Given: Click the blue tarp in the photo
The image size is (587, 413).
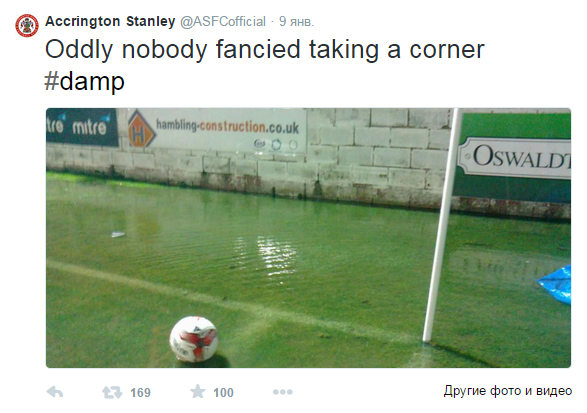Looking at the screenshot, I should (x=555, y=284).
